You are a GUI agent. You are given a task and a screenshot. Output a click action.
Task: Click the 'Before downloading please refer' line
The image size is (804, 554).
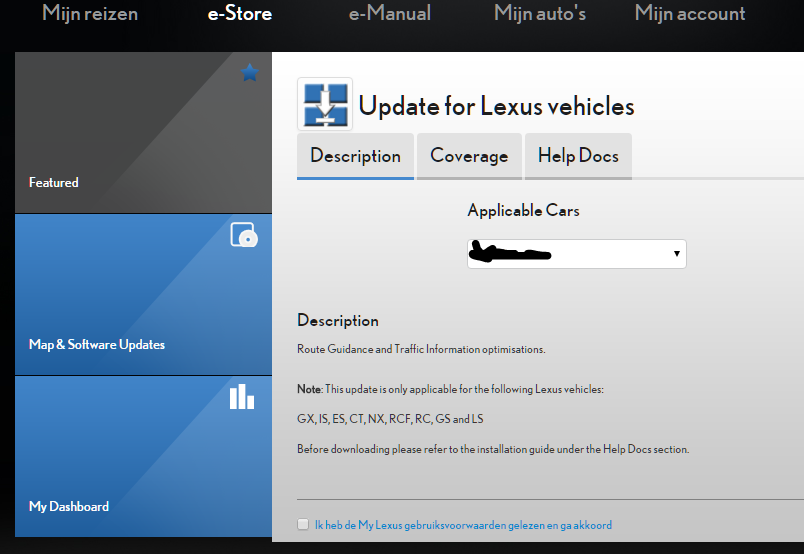pos(493,449)
